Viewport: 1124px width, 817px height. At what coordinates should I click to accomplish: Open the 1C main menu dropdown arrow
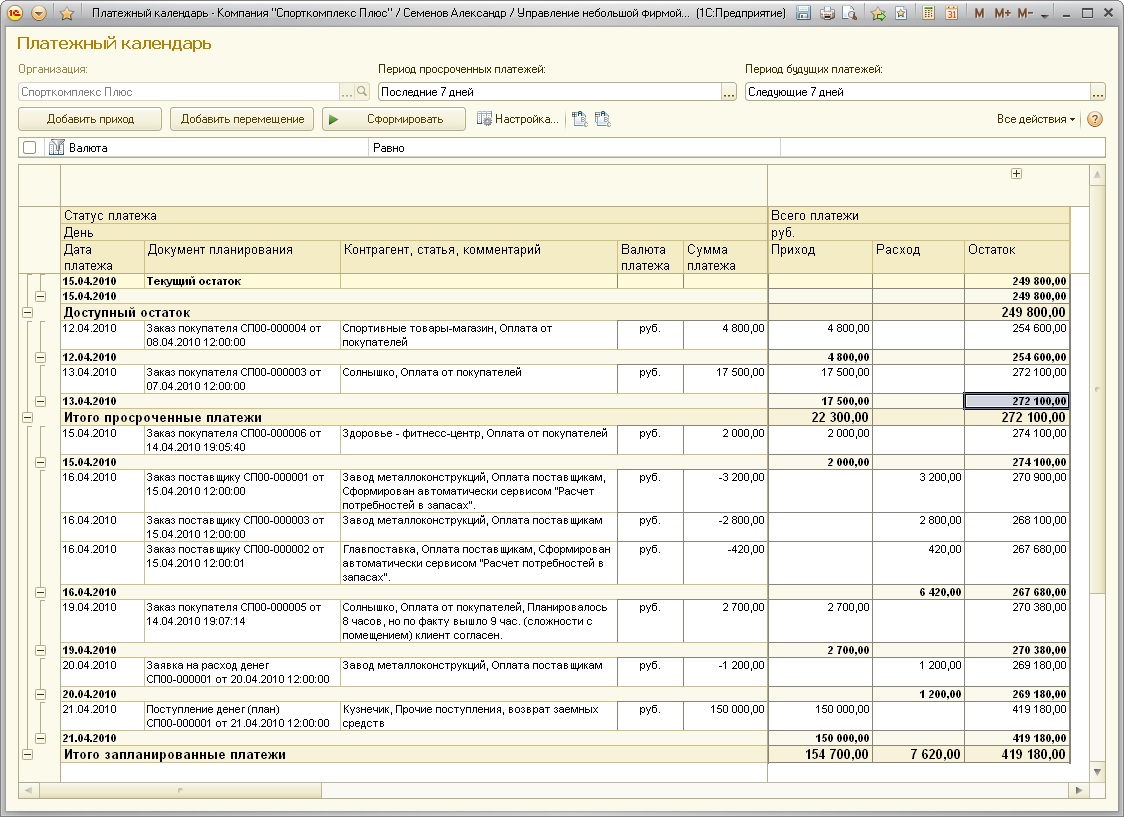pos(39,14)
